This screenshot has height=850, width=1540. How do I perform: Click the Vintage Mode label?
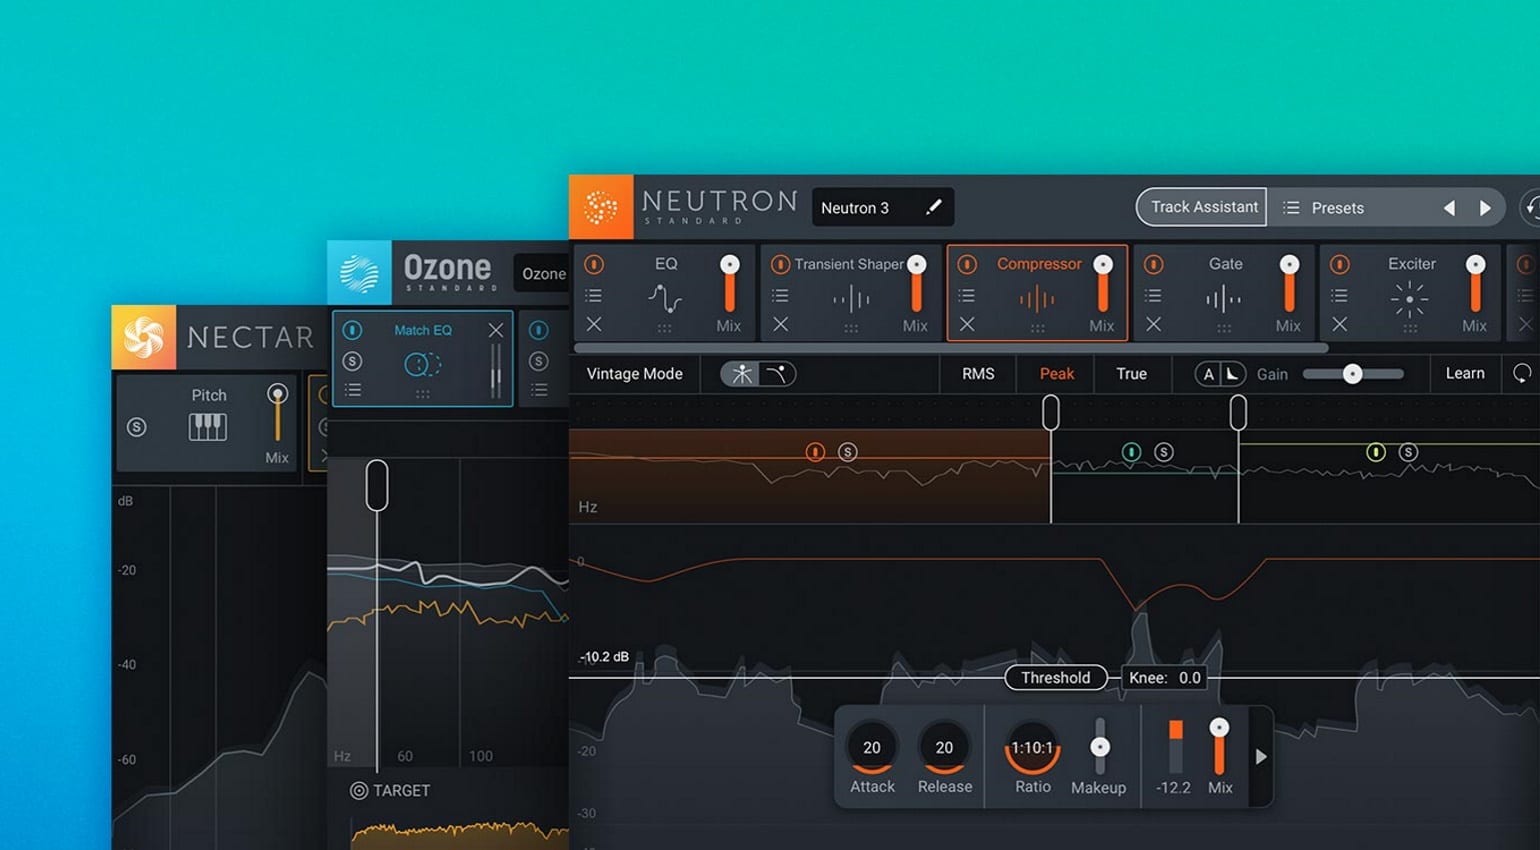pos(634,374)
